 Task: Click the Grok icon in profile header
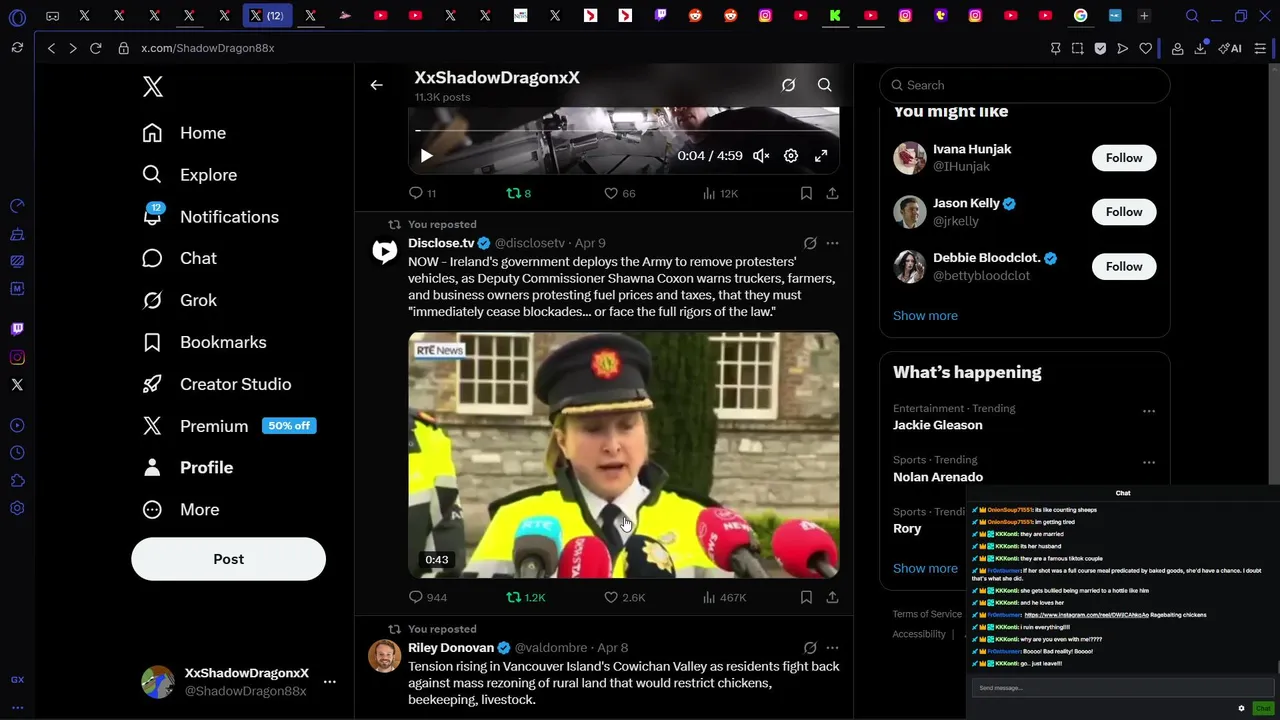[x=788, y=85]
